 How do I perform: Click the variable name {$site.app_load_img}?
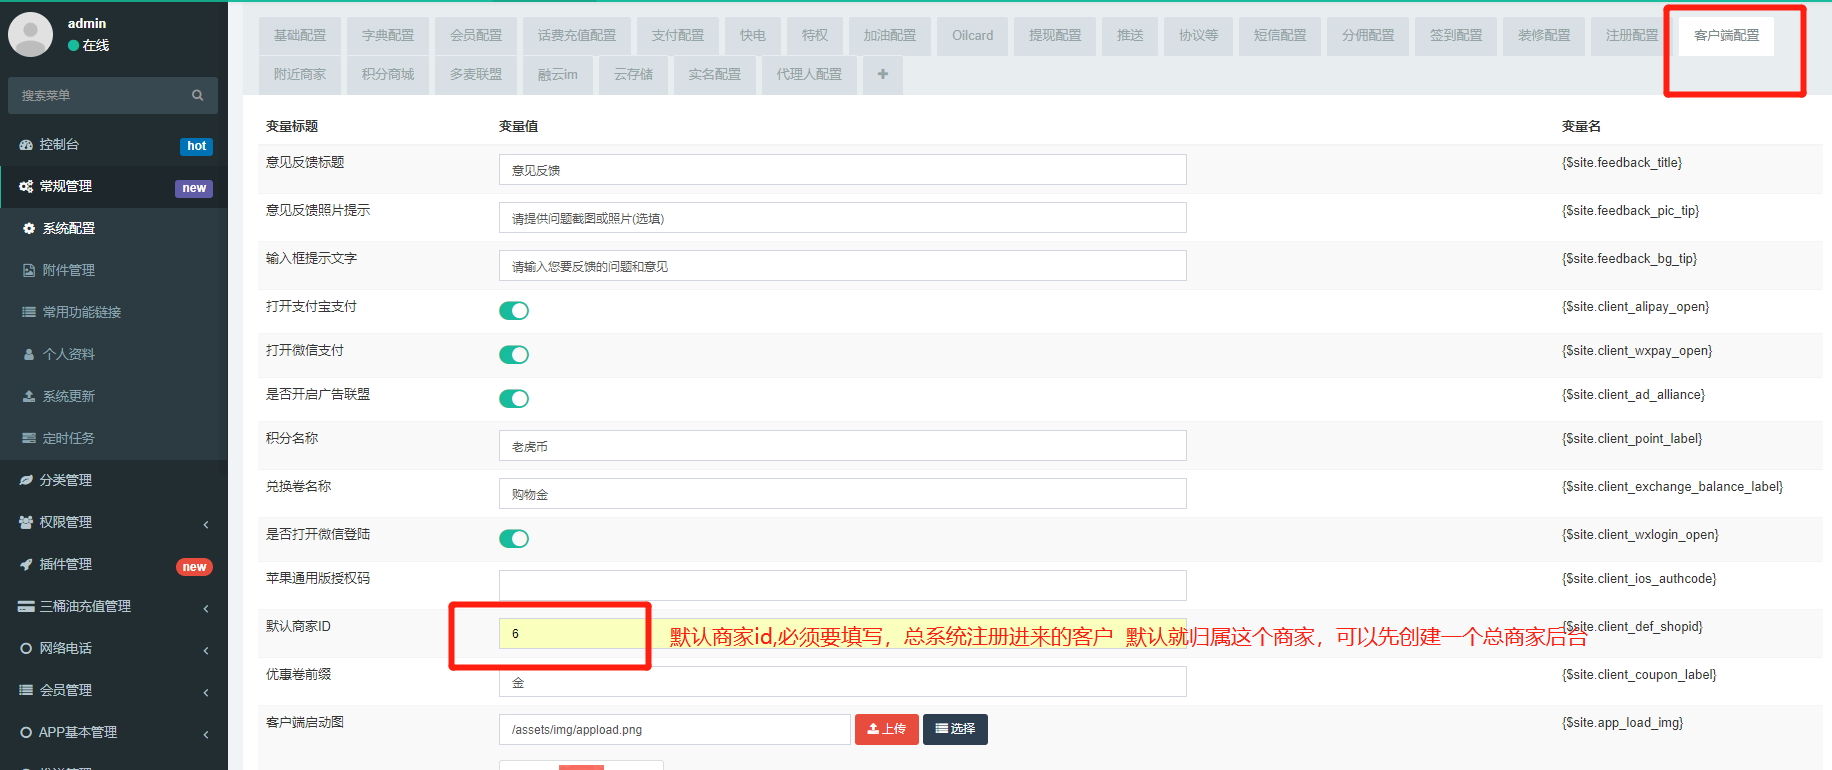tap(1623, 723)
